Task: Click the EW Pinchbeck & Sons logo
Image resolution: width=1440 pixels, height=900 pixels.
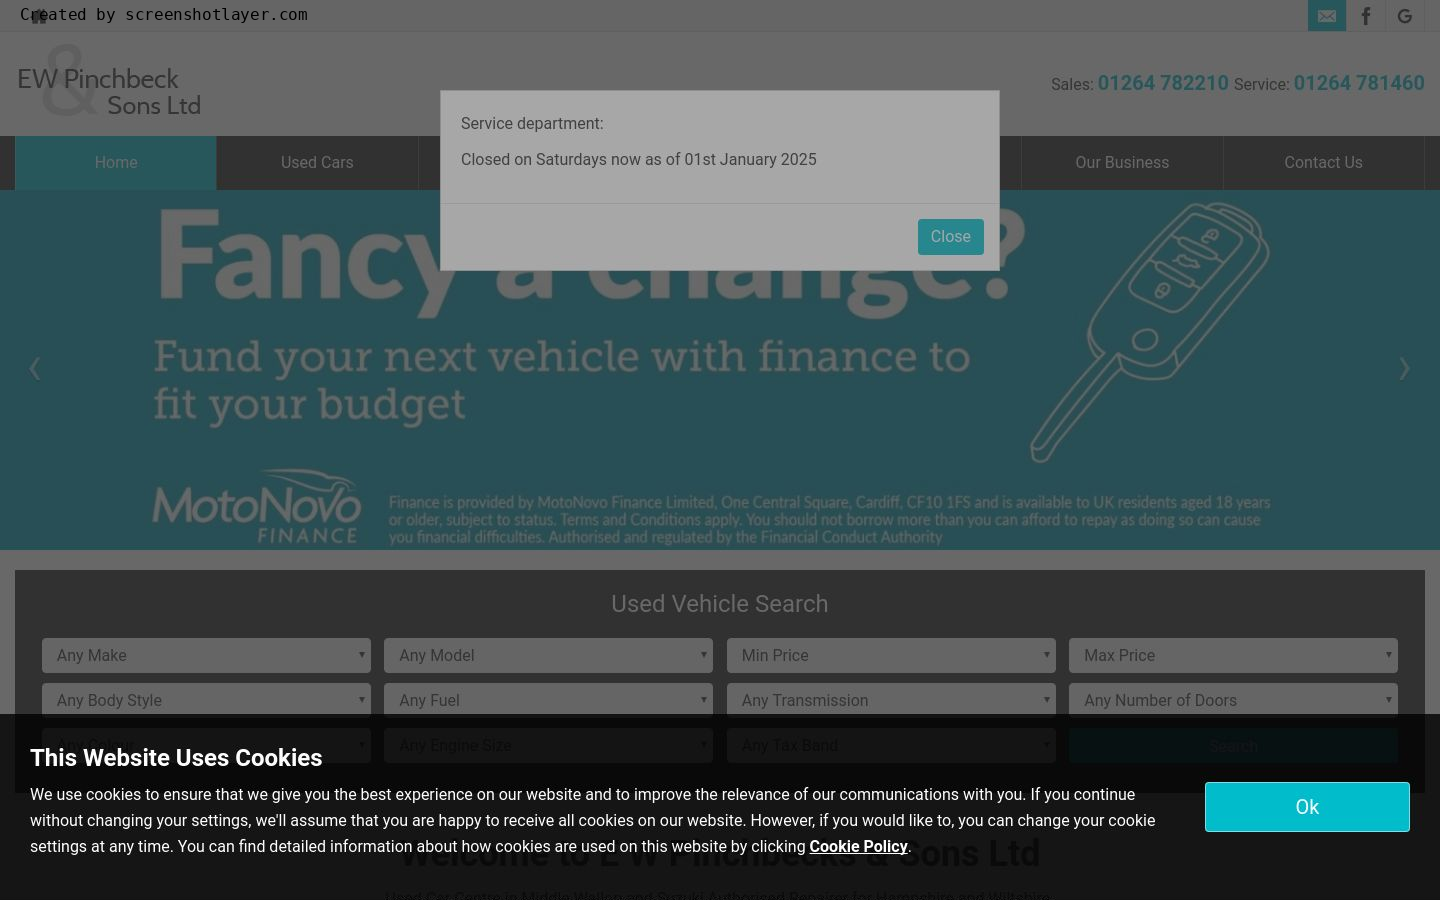Action: (x=109, y=82)
